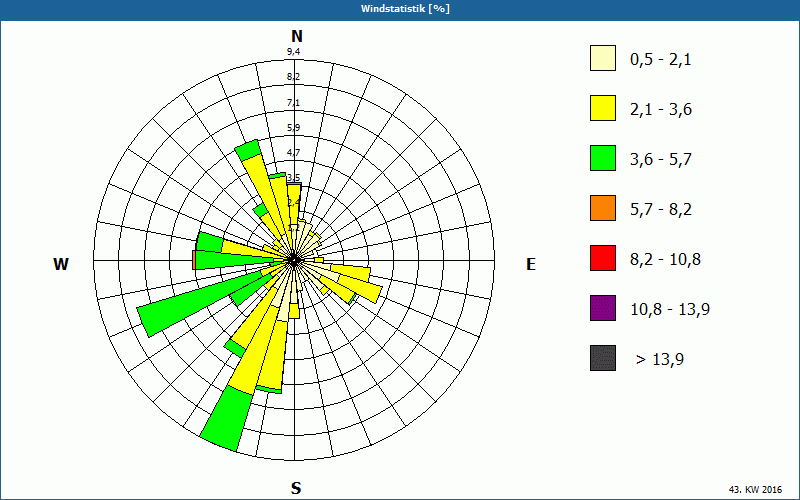Click the center point of the wind rose

click(294, 260)
